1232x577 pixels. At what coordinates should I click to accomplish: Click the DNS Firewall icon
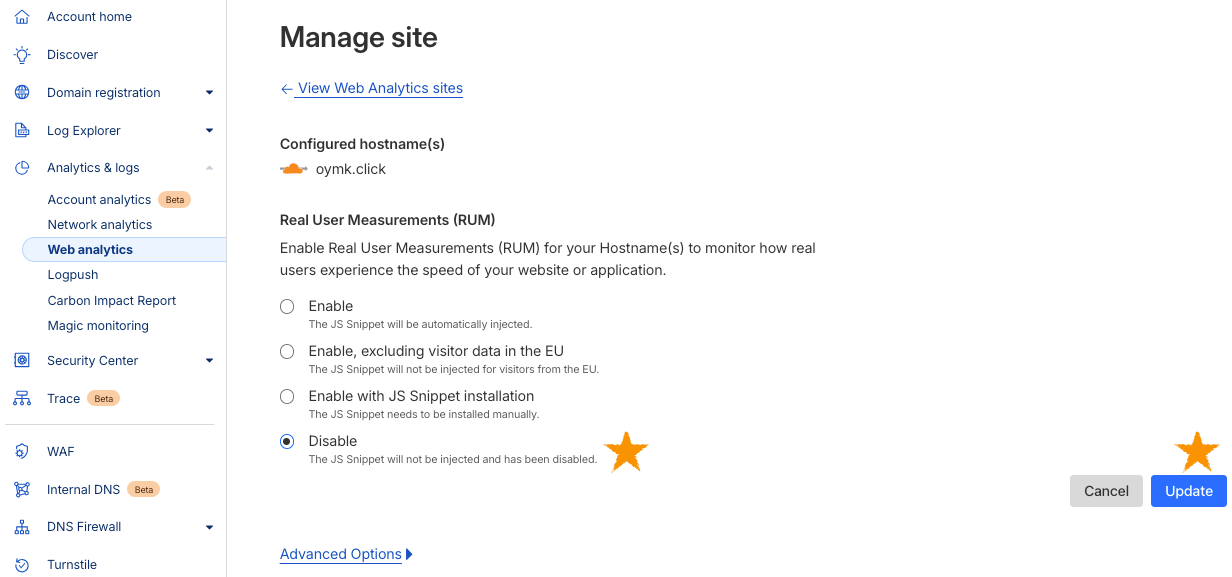[22, 527]
